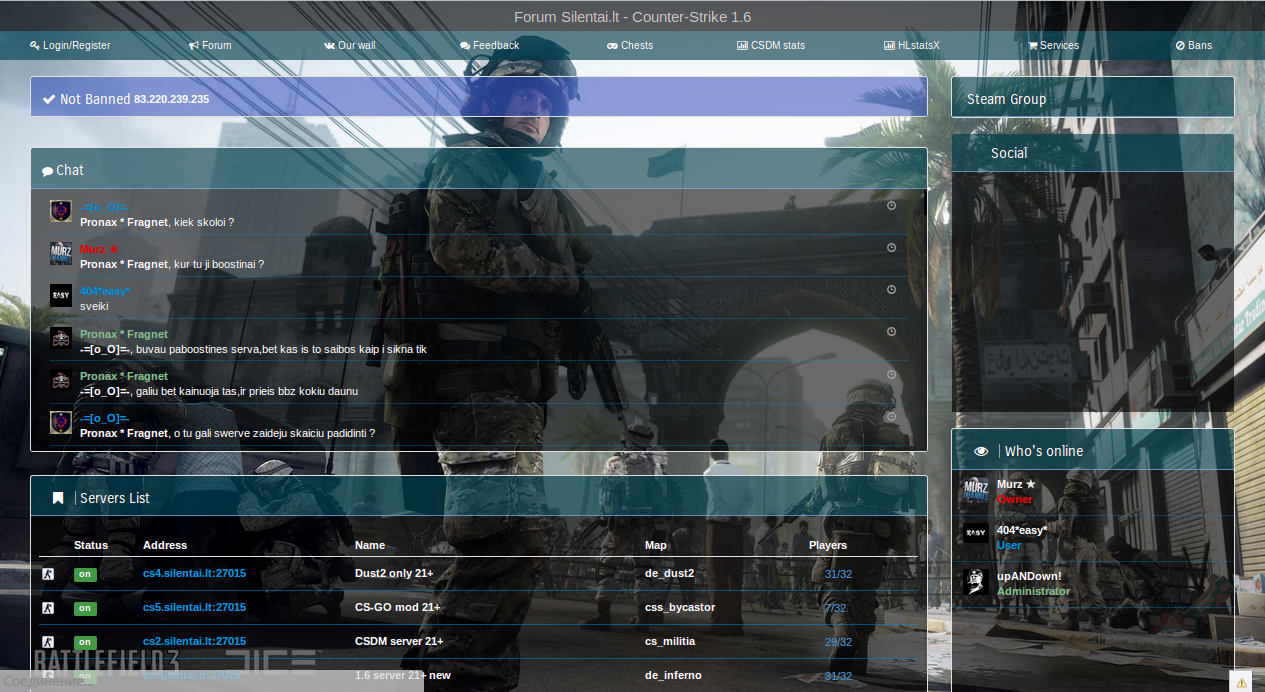Click the clock icon on the 'kur tu ji boostinai' message
The height and width of the screenshot is (692, 1265).
tap(891, 247)
